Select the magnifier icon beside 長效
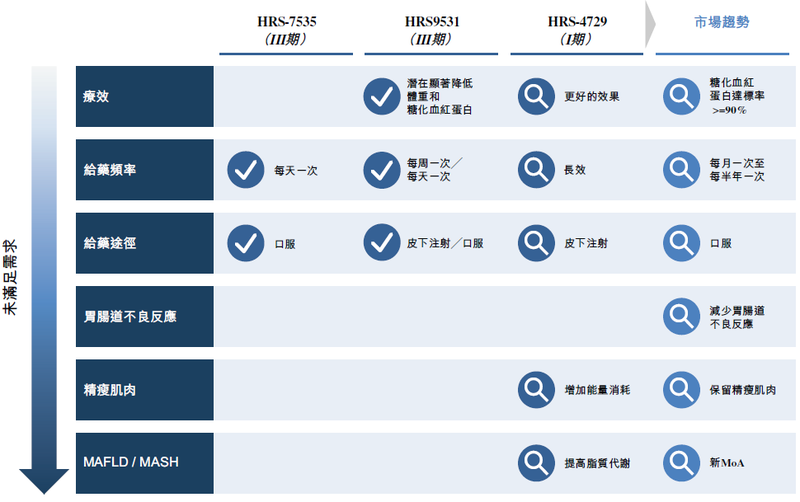 537,170
